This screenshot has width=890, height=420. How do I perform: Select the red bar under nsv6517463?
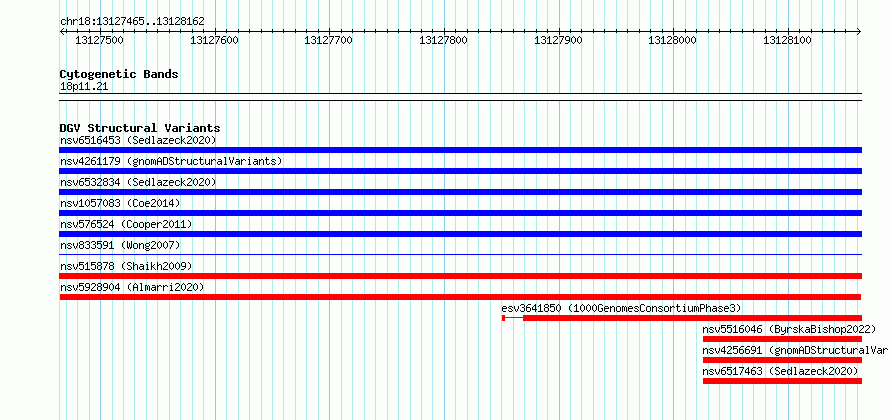tap(782, 381)
